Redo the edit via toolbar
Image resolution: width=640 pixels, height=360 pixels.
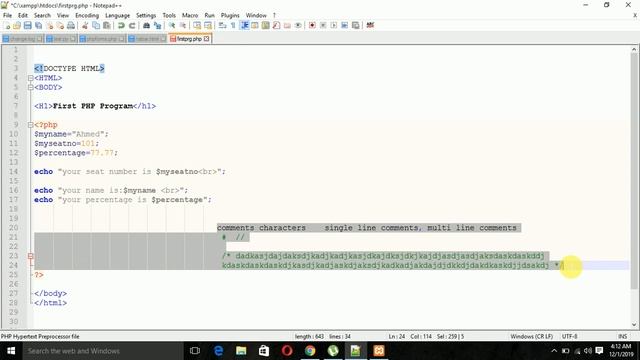click(x=132, y=26)
